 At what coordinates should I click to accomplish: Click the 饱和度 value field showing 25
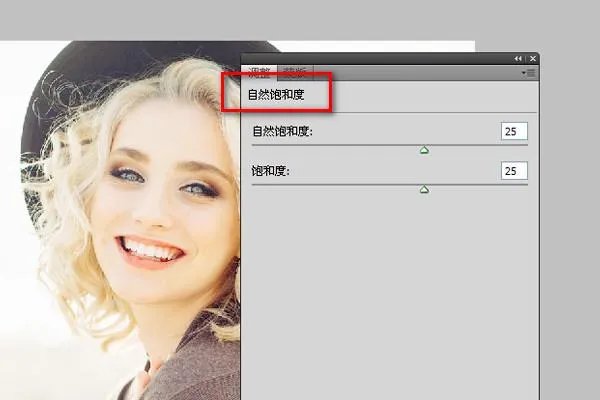(514, 171)
